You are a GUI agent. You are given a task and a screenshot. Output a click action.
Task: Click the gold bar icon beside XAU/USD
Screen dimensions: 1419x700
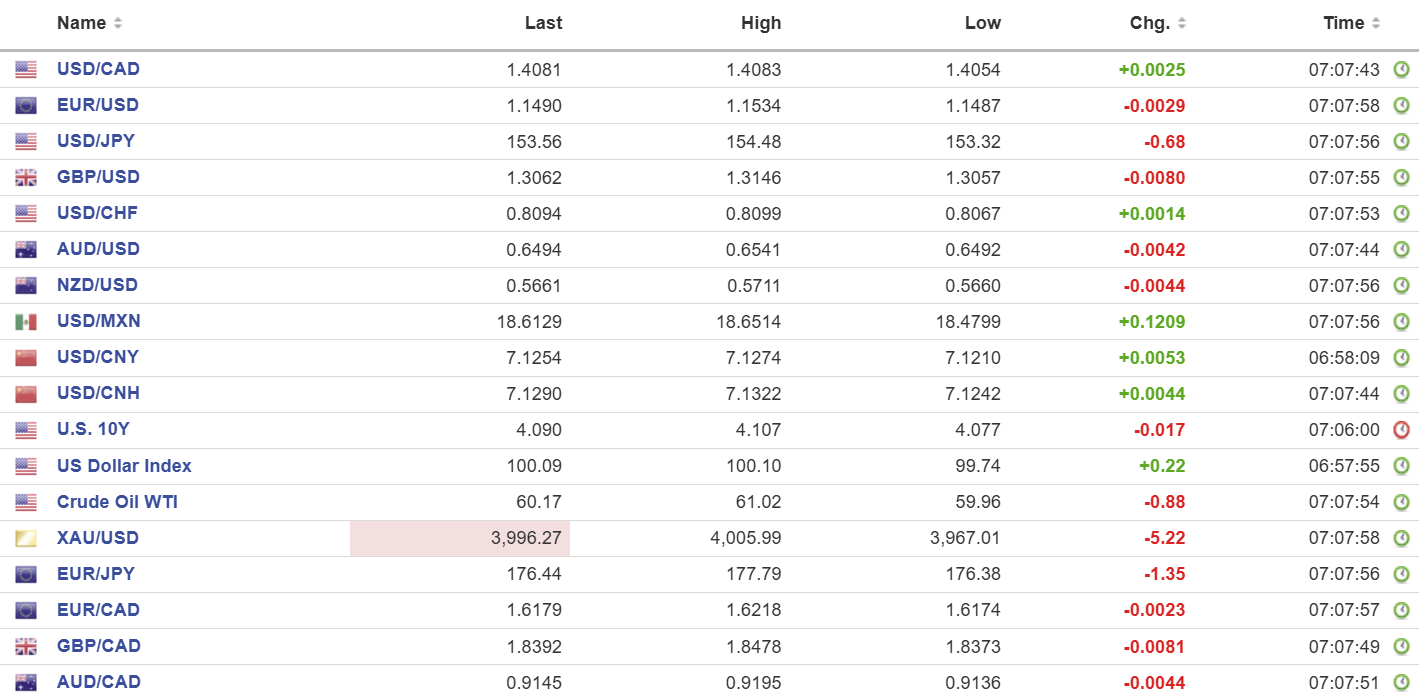(26, 539)
